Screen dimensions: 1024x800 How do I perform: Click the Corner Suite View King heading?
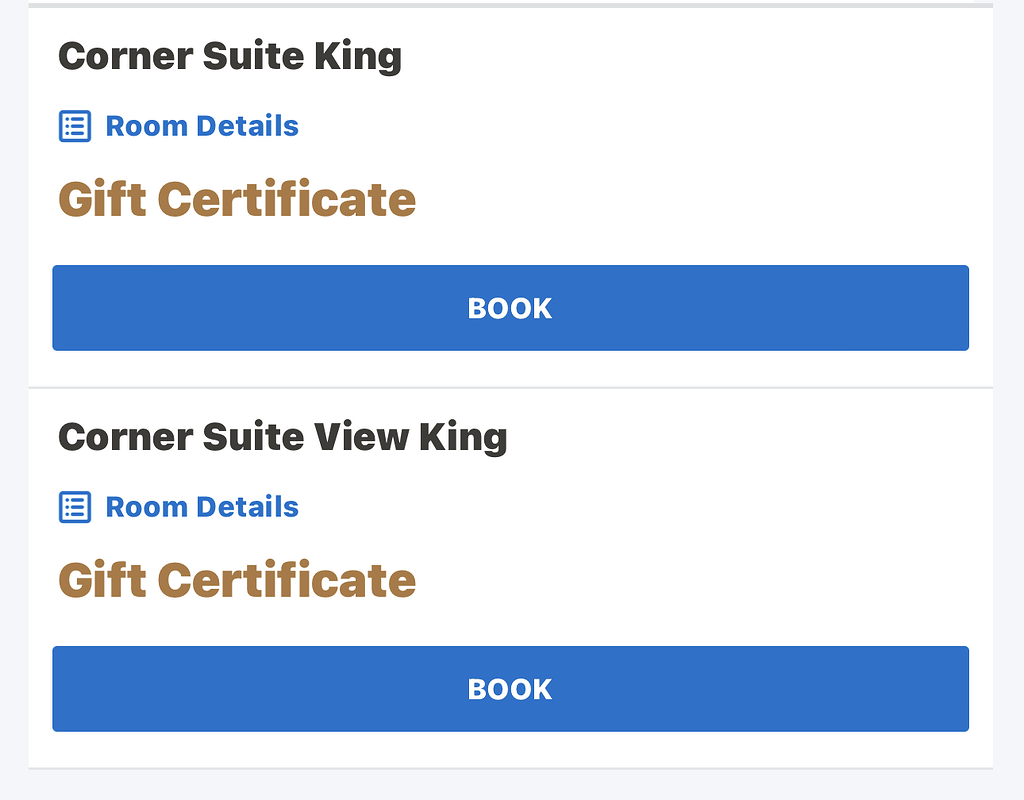[283, 436]
